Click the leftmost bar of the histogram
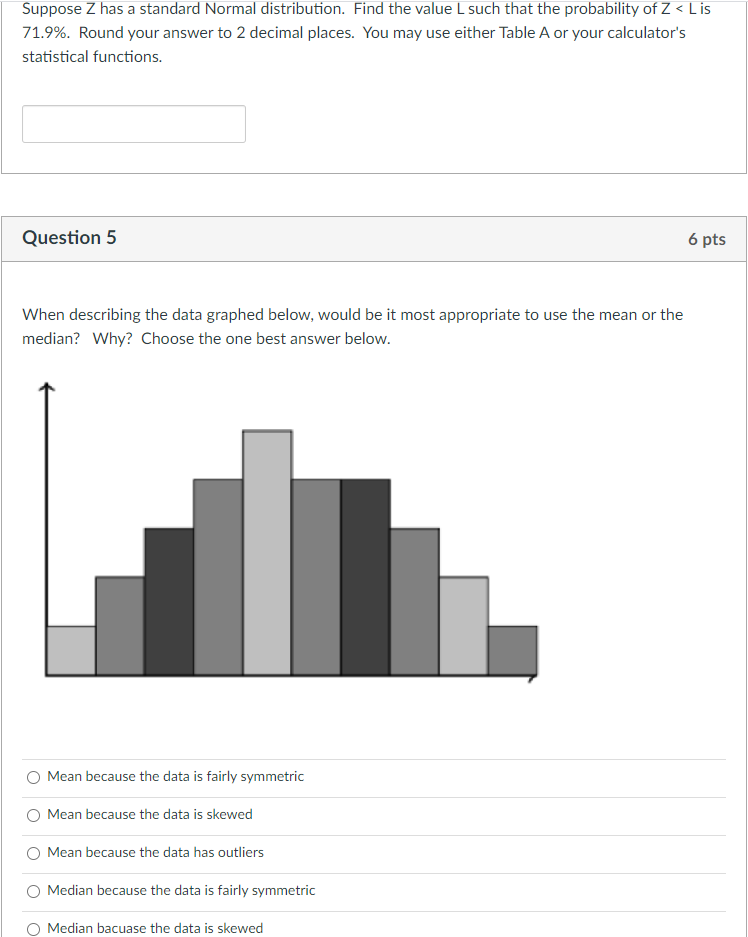Viewport: 748px width, 937px height. coord(69,650)
